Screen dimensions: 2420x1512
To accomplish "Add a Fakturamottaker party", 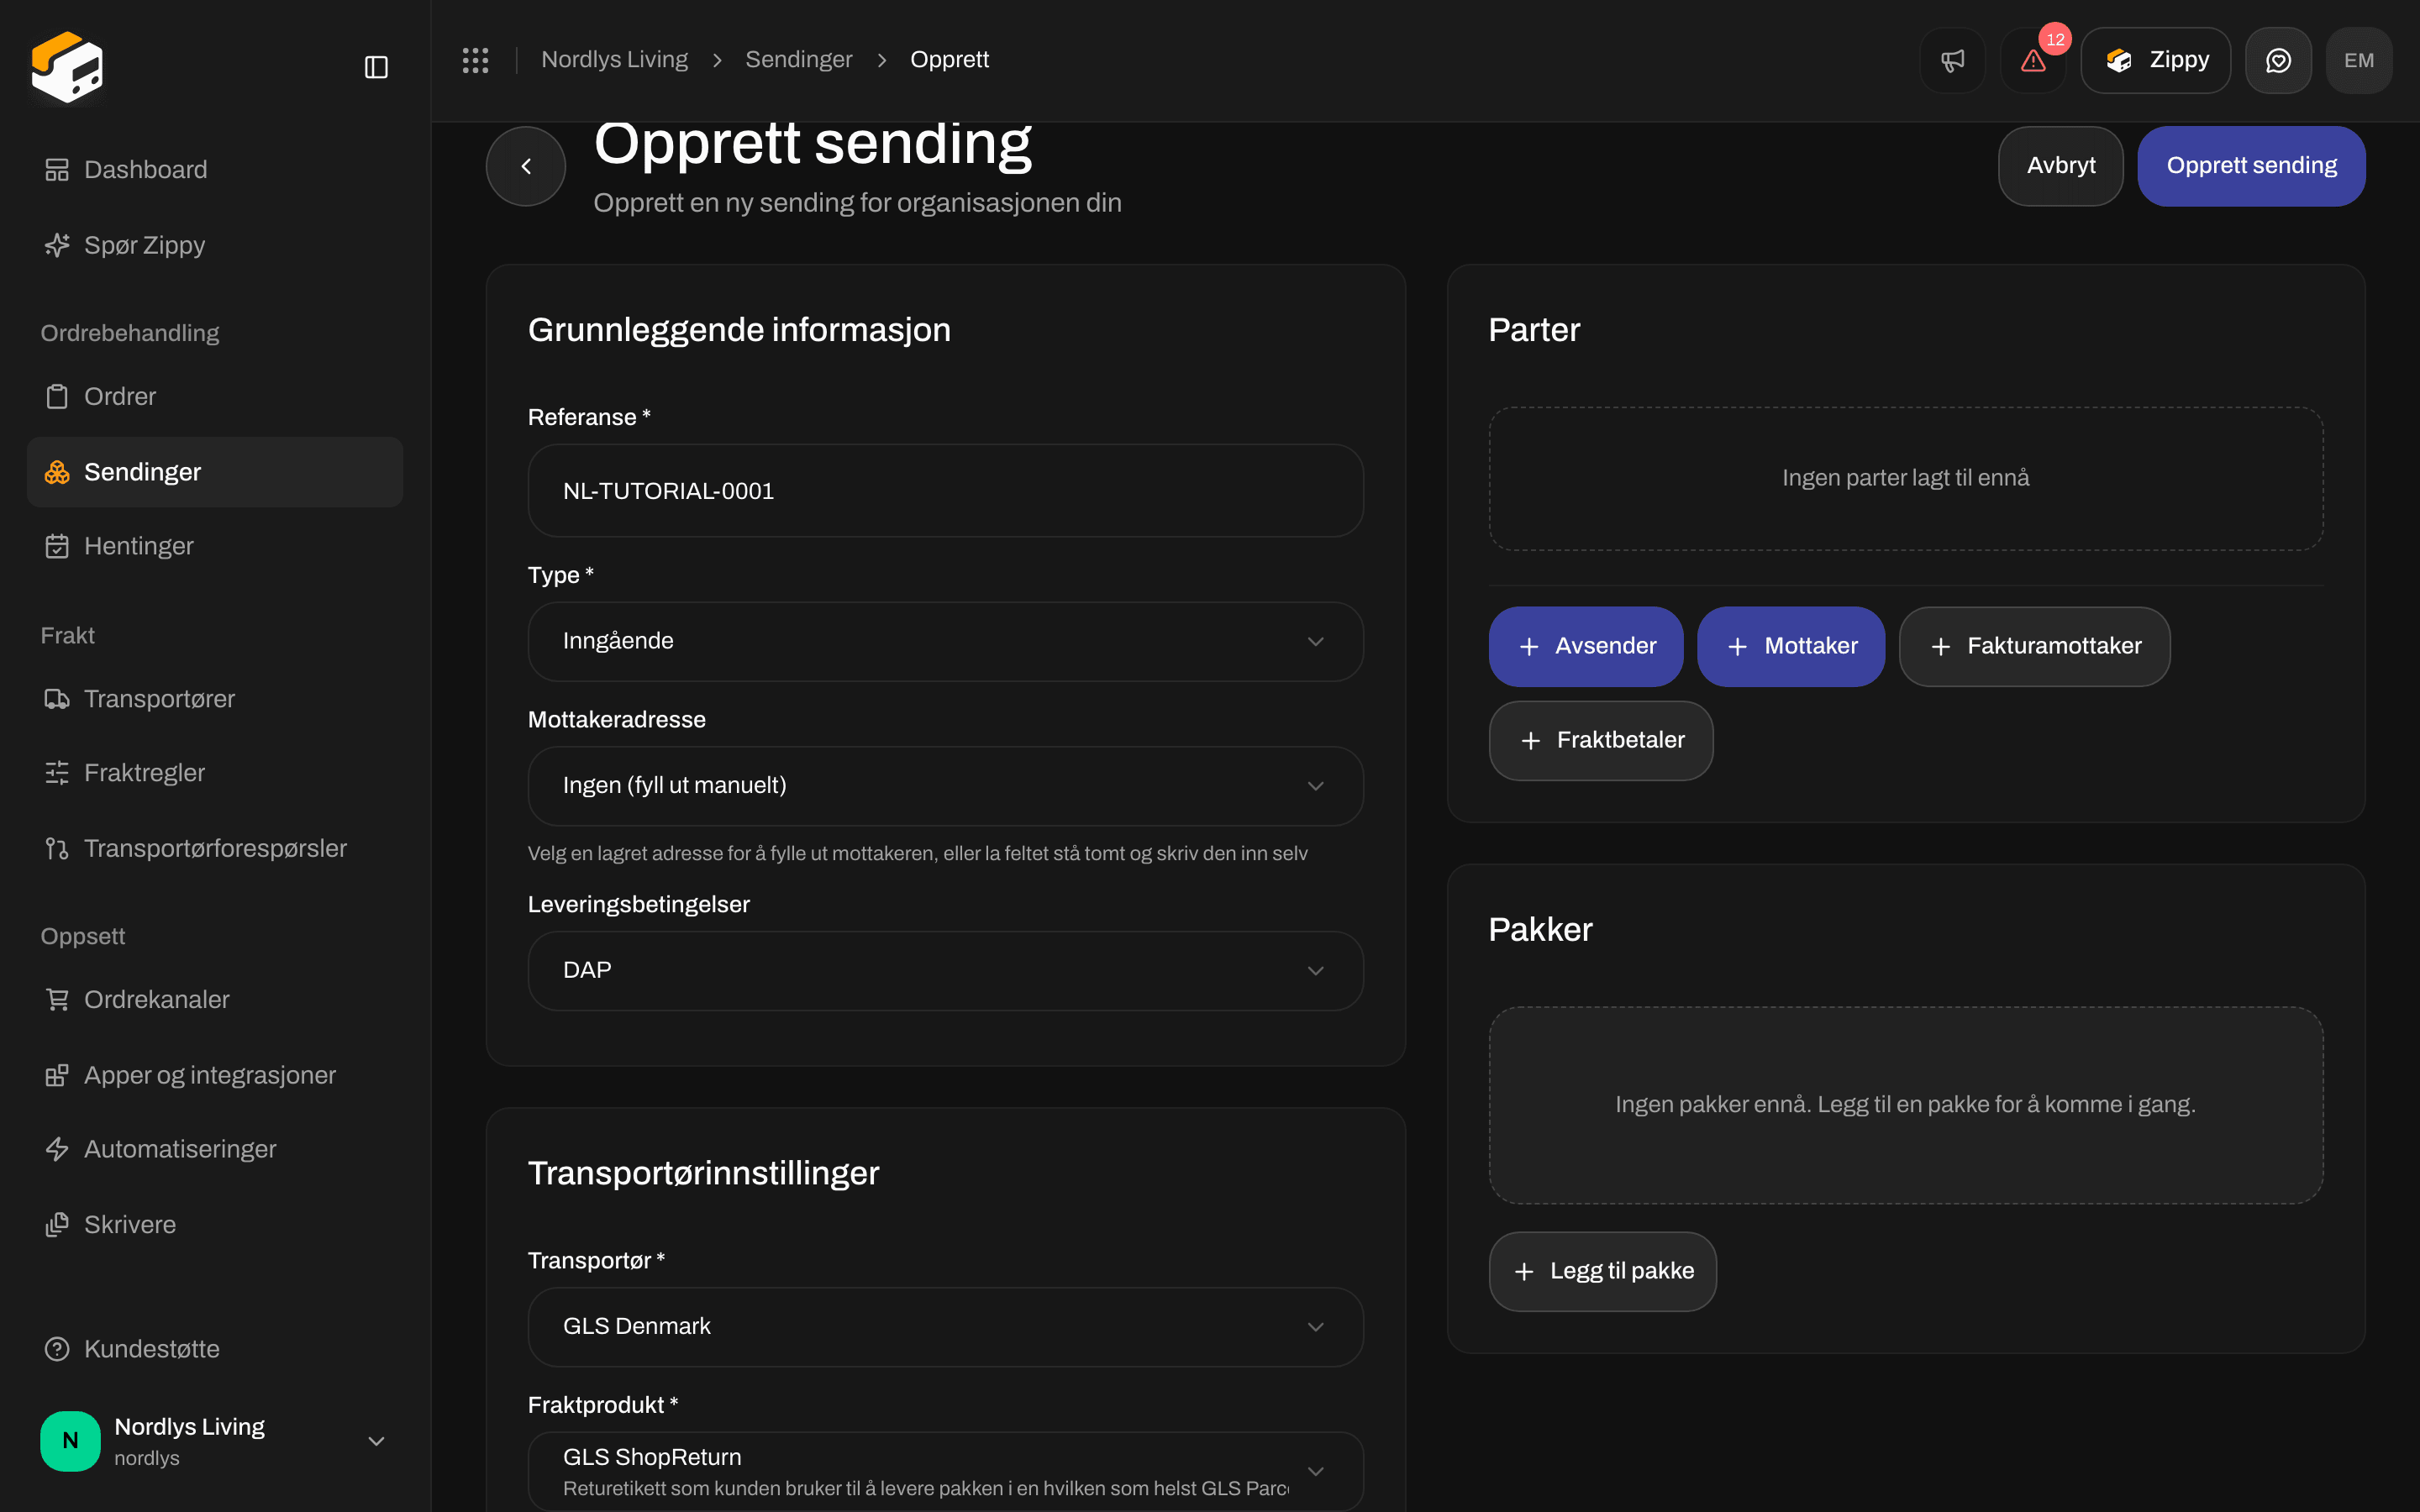I will click(x=2034, y=647).
